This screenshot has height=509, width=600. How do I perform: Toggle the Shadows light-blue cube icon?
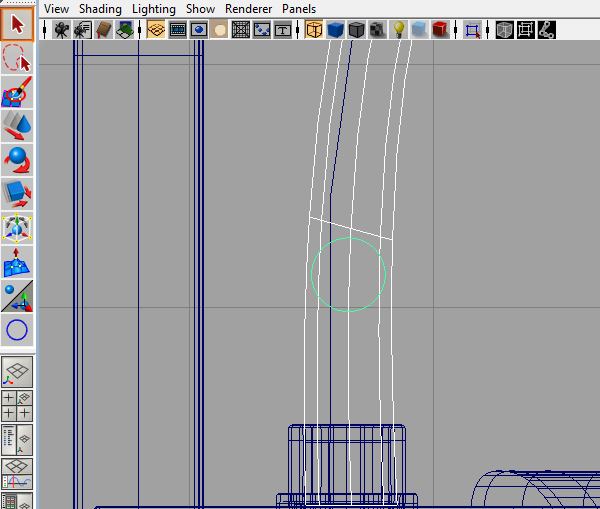[419, 30]
